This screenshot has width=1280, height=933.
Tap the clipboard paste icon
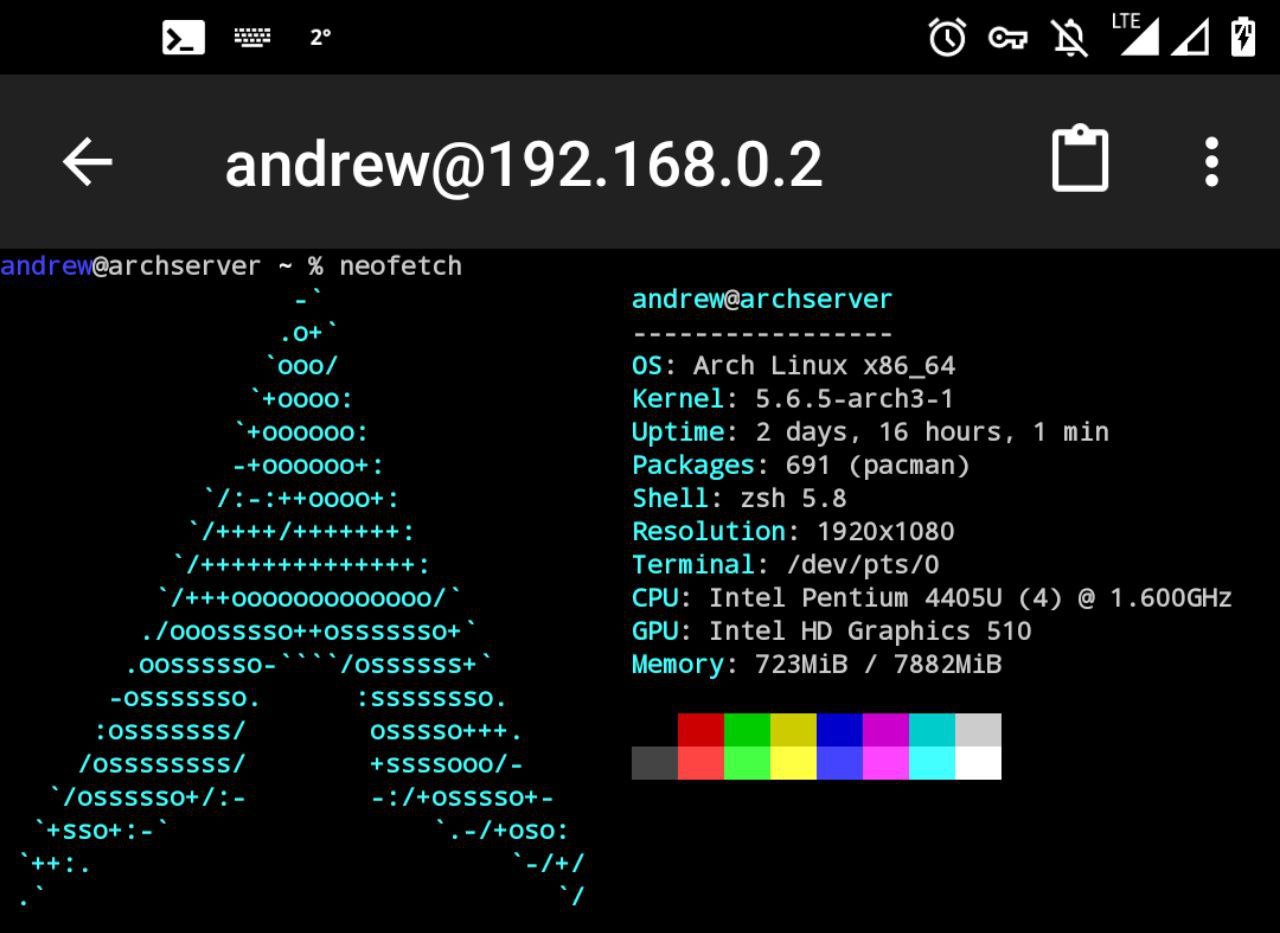1080,158
